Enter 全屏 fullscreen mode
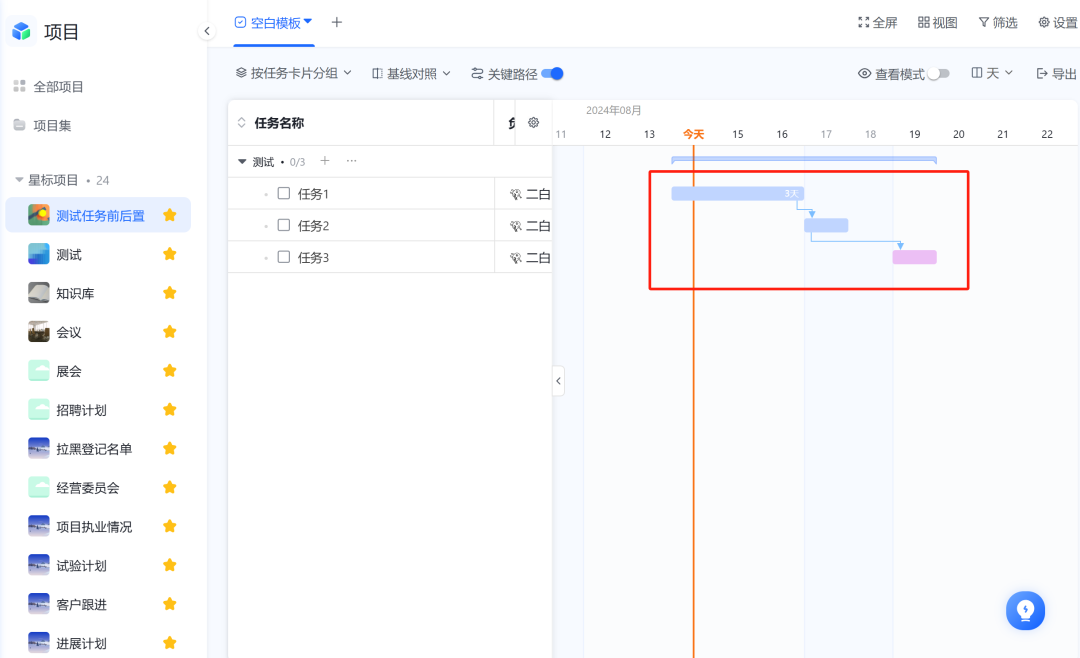 pyautogui.click(x=878, y=23)
